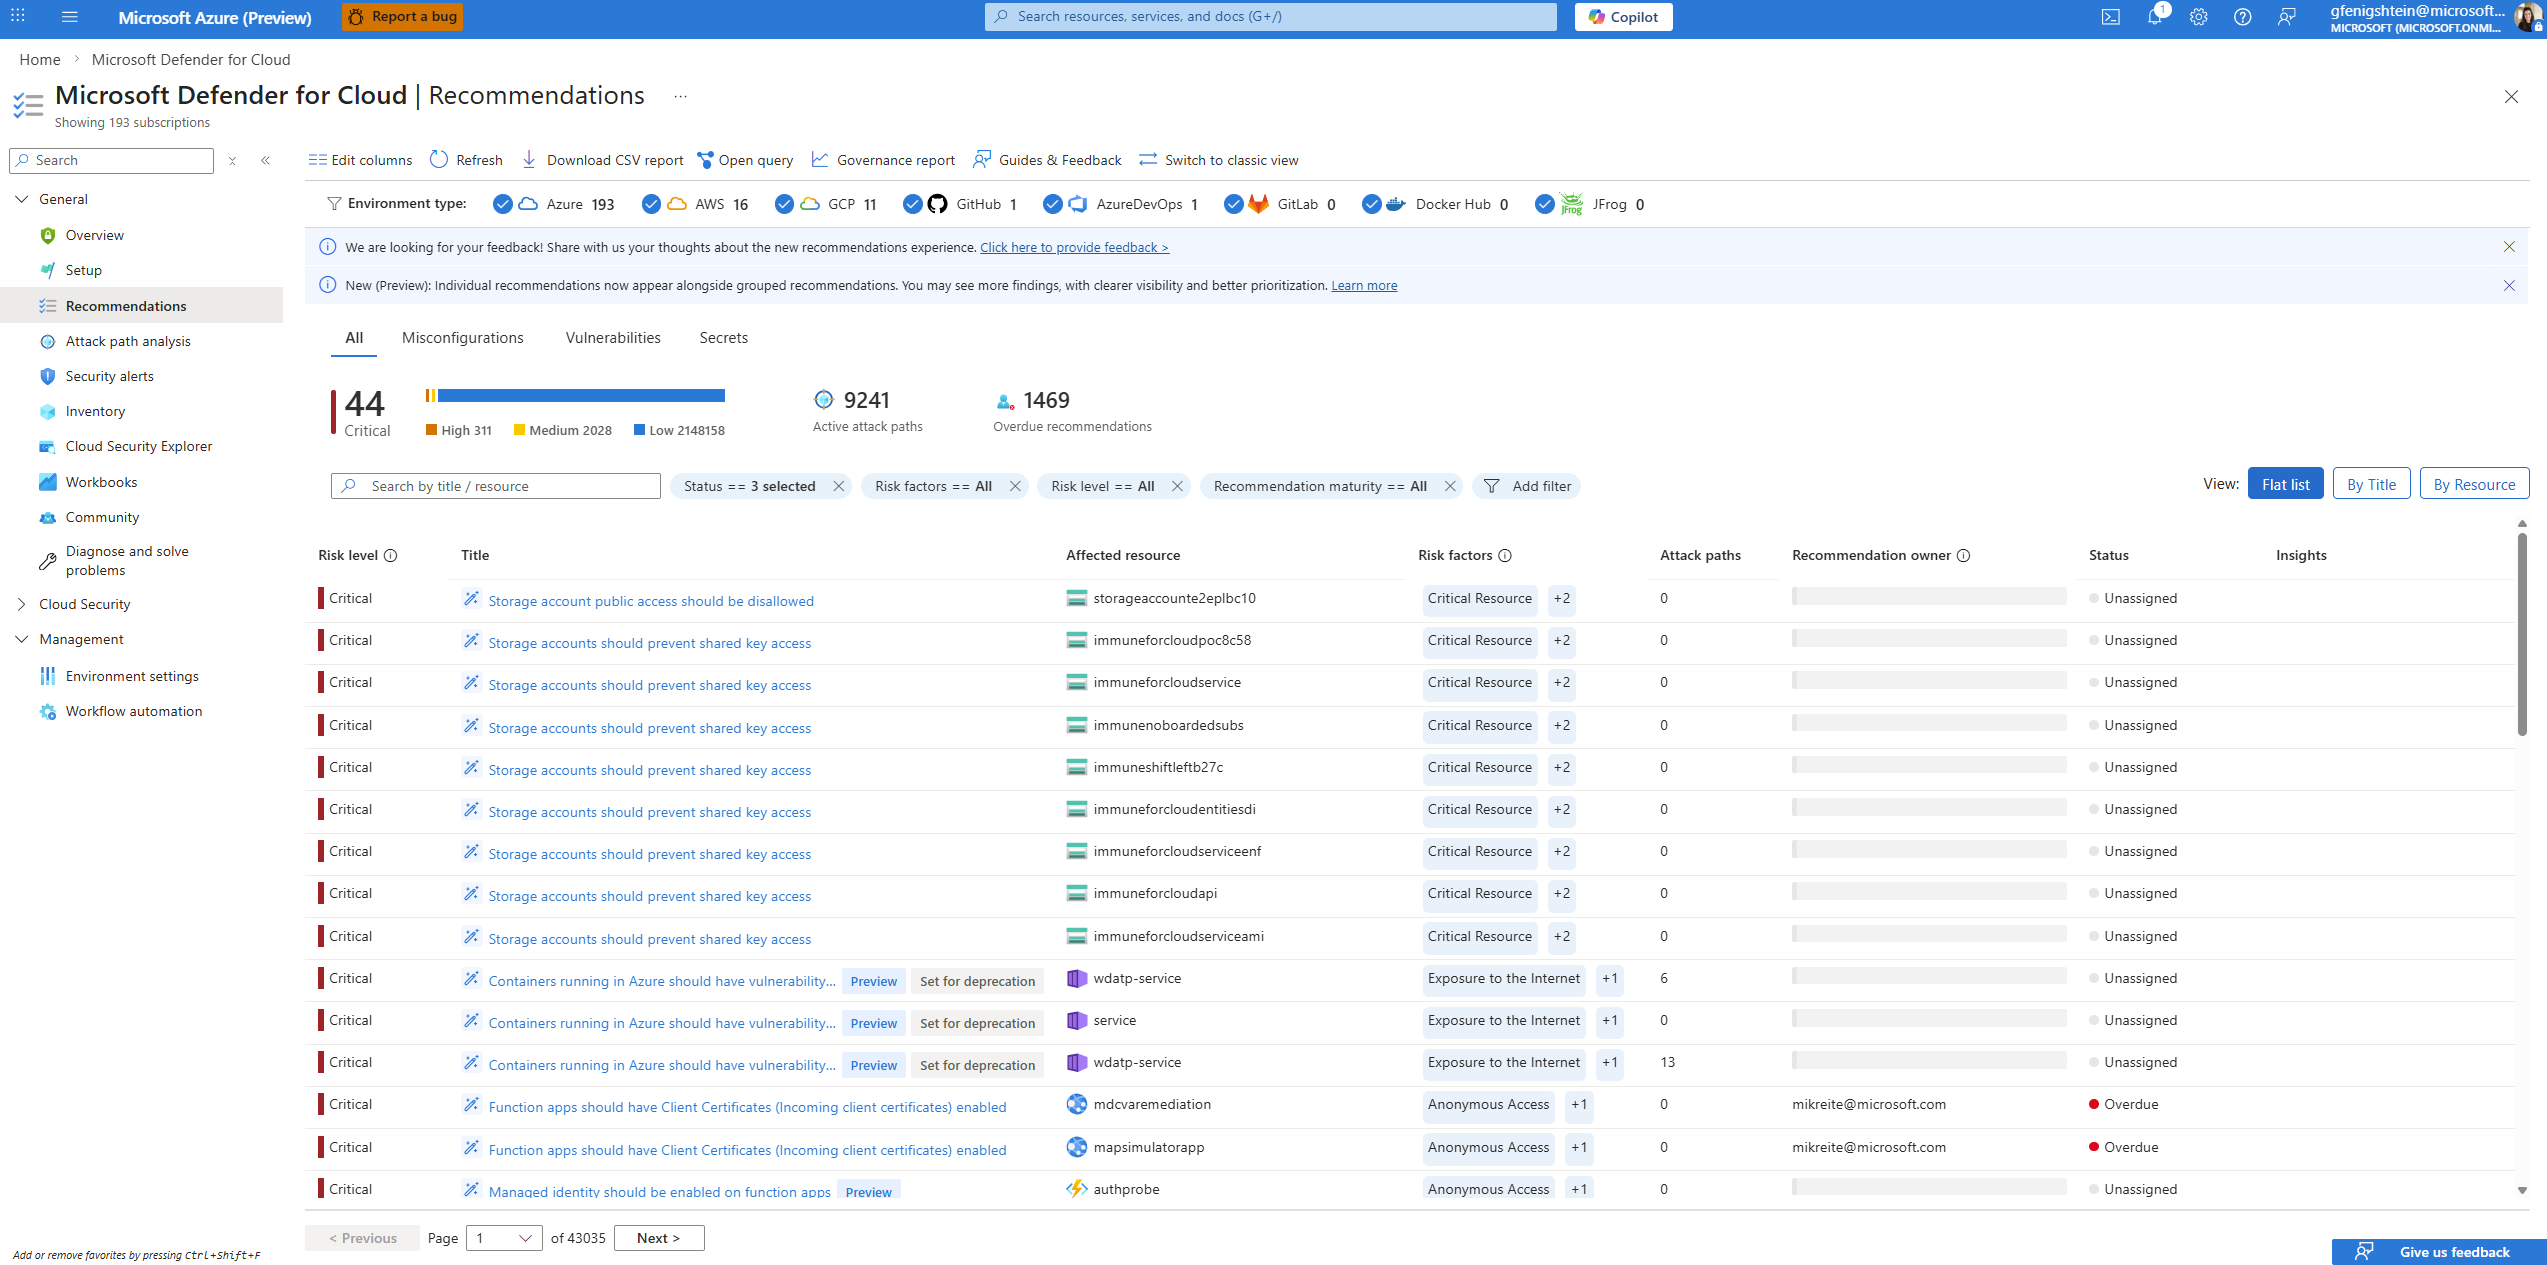The height and width of the screenshot is (1265, 2547).
Task: Select the Misconfigurations tab
Action: click(462, 338)
